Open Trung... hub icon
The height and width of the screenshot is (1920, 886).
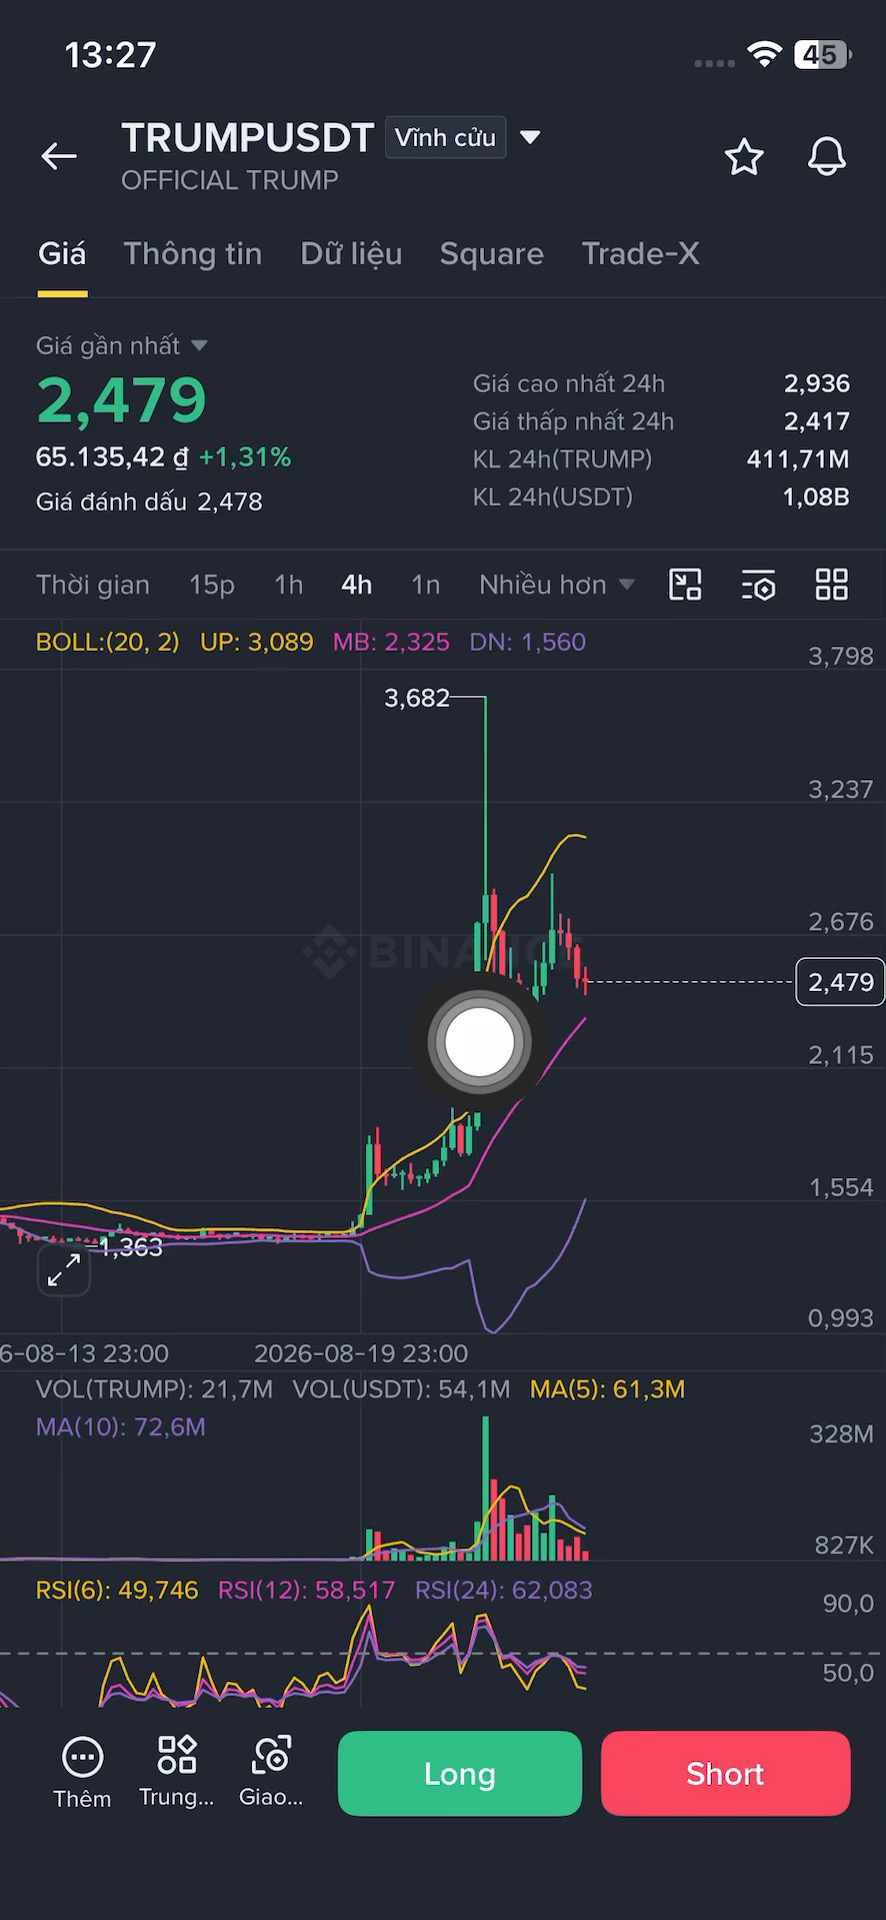(x=177, y=1772)
